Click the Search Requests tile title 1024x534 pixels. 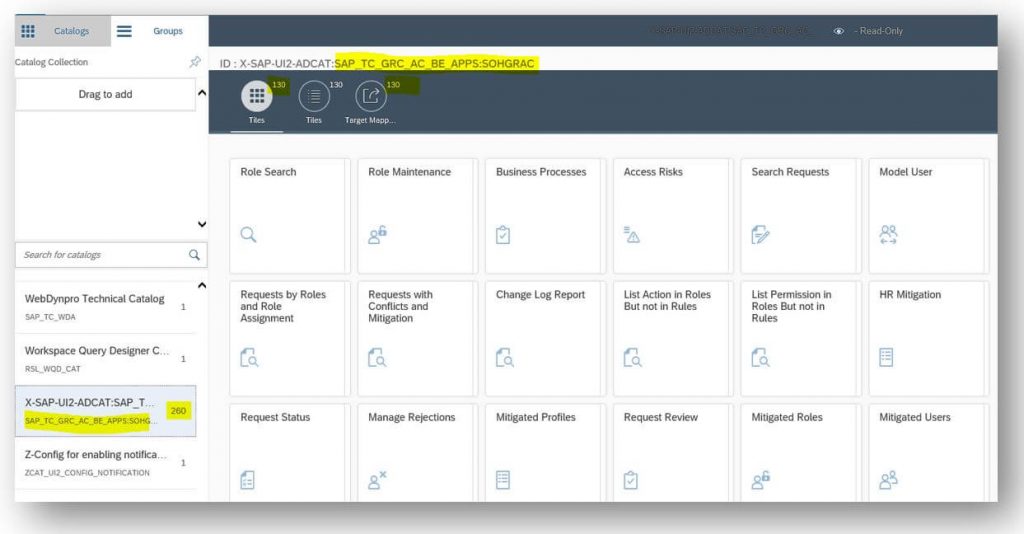790,172
